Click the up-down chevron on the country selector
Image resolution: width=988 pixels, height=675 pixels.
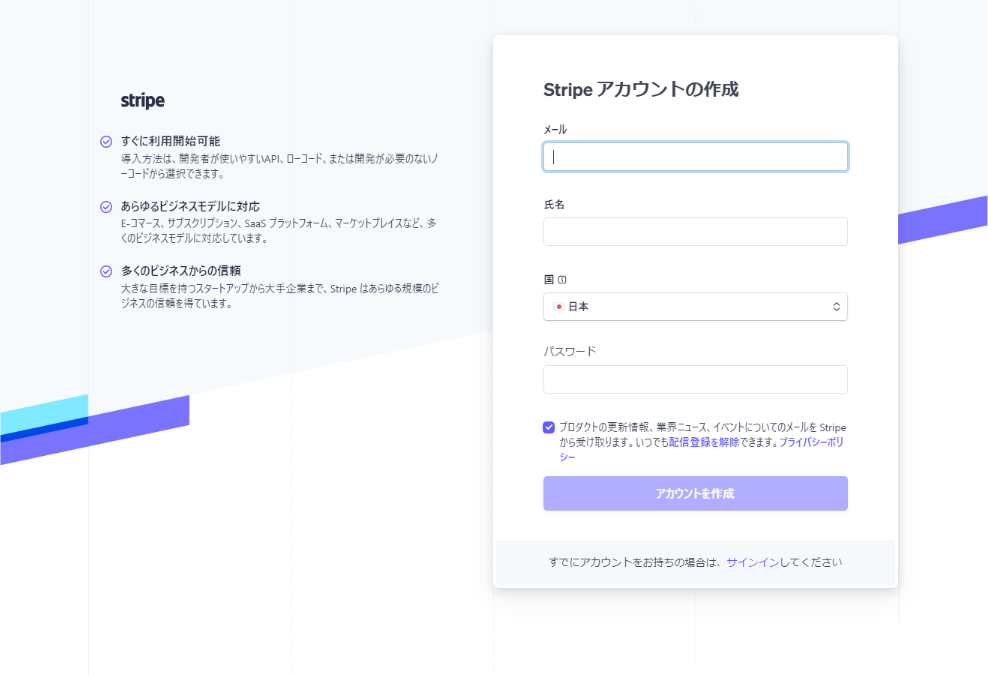click(x=835, y=307)
